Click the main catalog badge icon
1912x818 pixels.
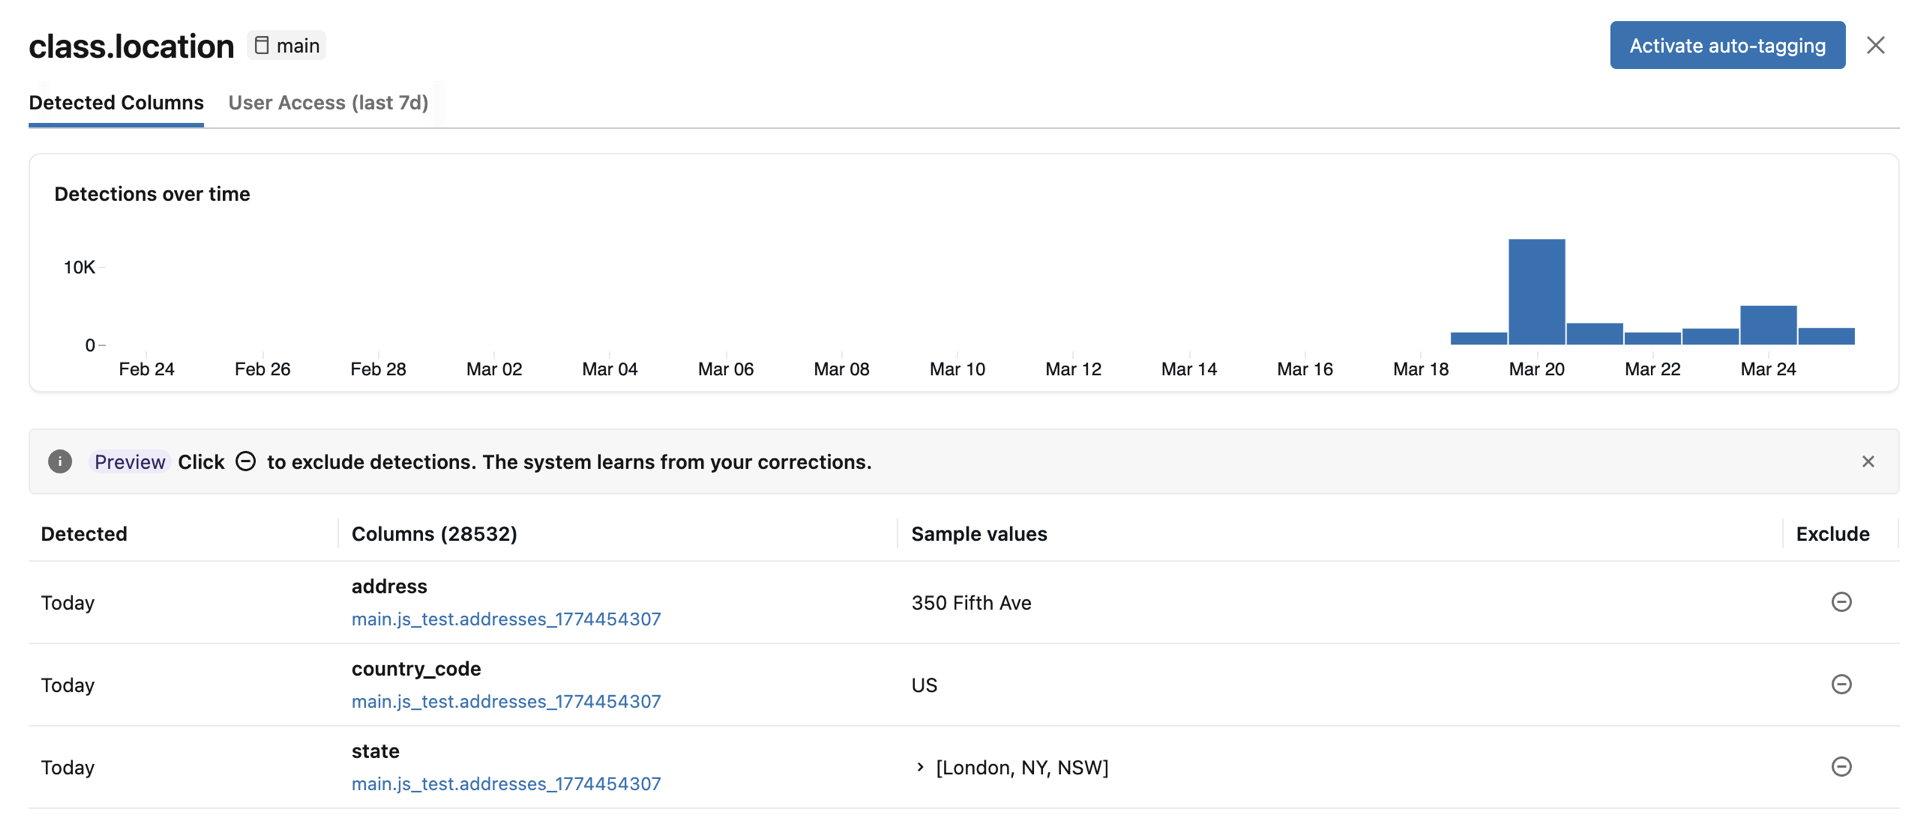(262, 45)
